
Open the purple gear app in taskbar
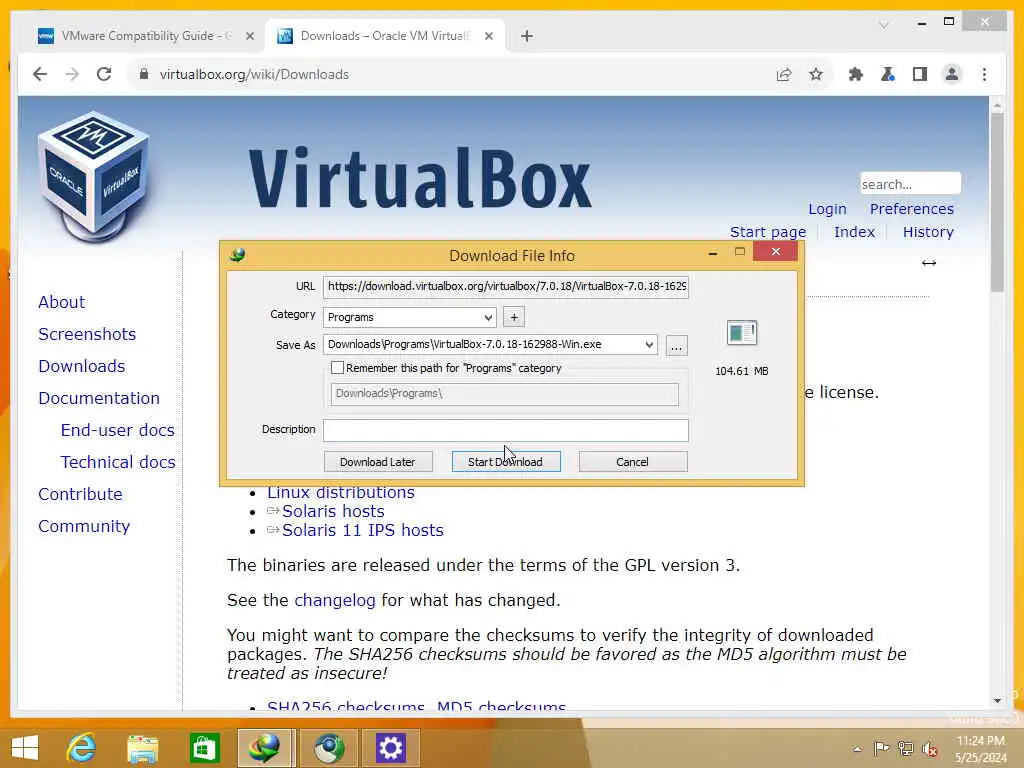tap(391, 748)
